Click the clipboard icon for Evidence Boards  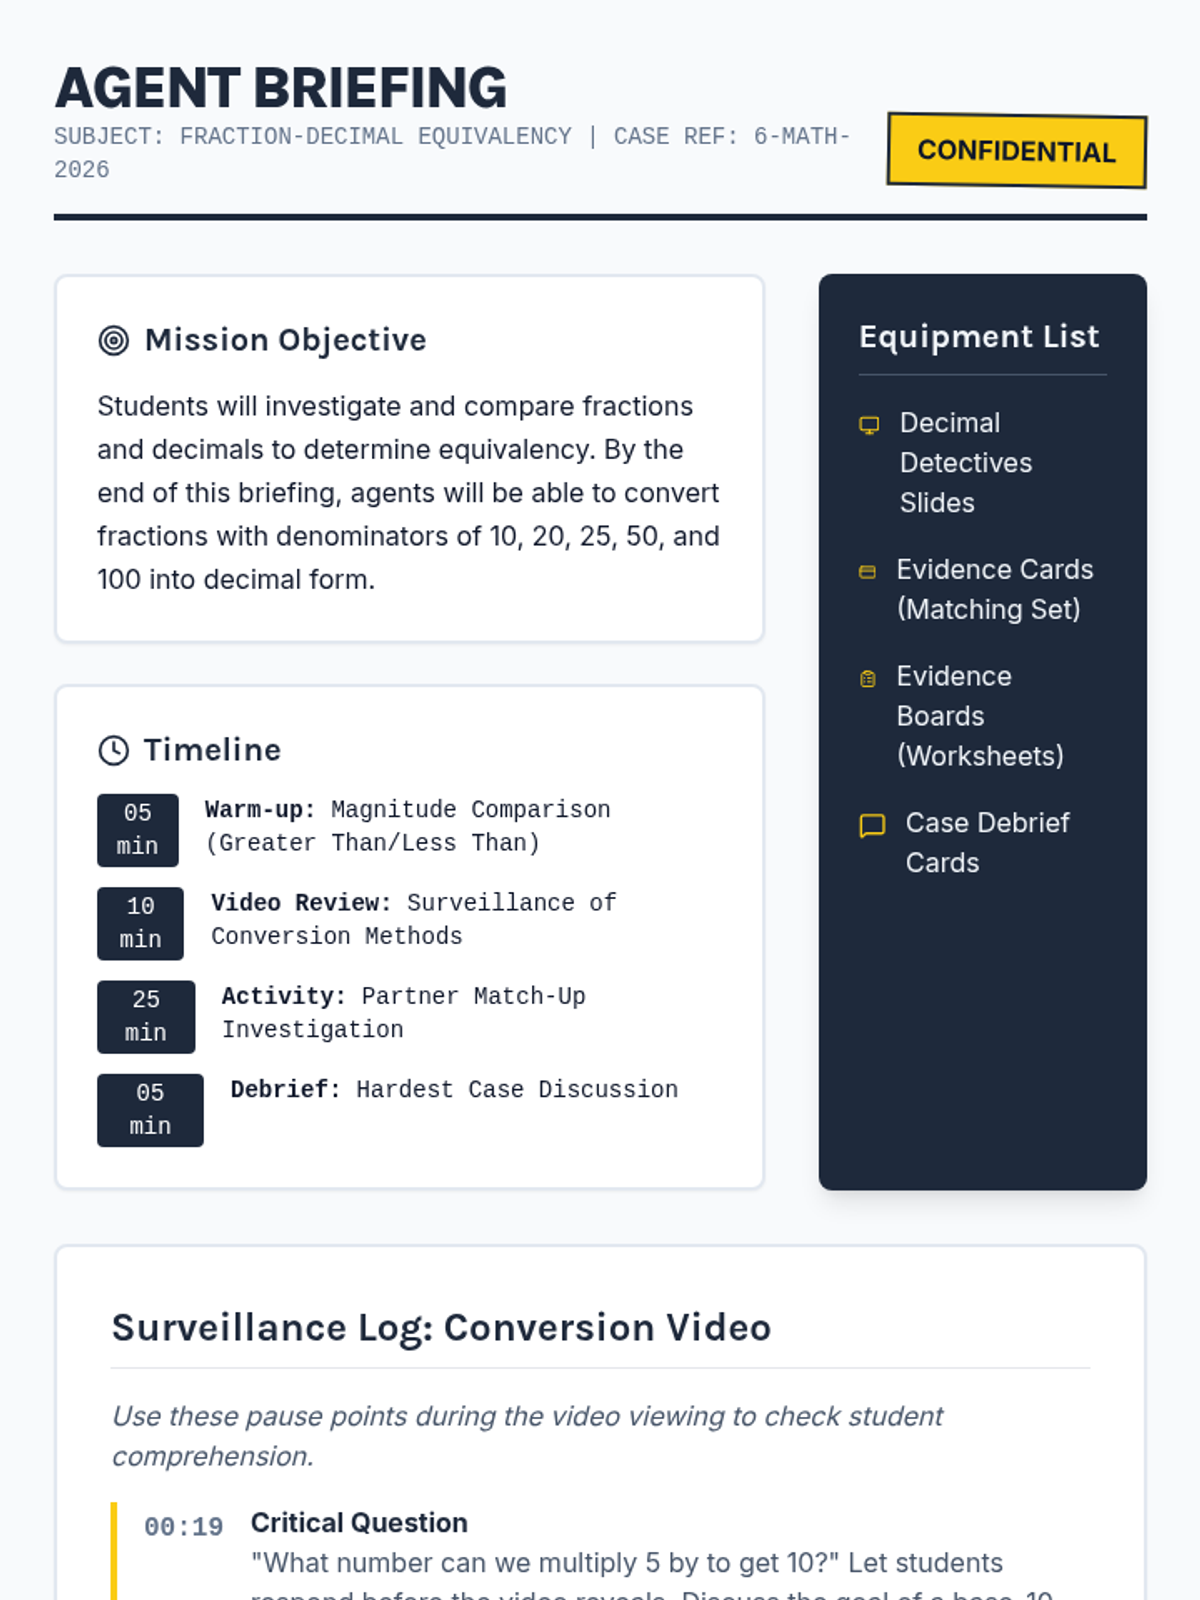tap(867, 679)
